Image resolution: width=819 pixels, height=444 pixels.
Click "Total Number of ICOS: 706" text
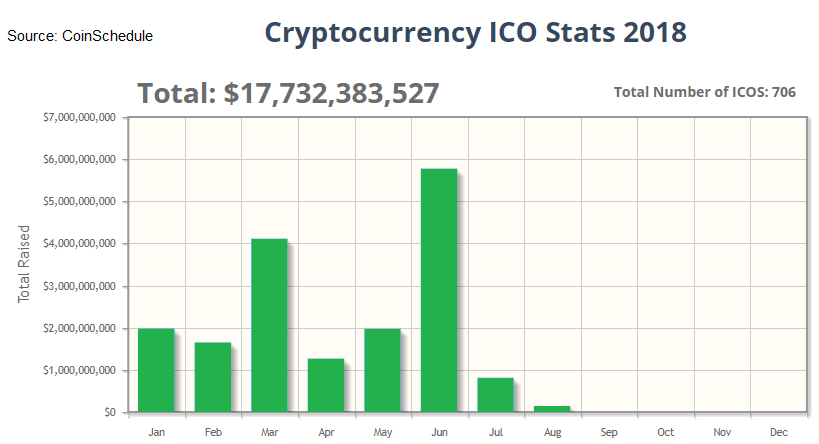(x=704, y=92)
